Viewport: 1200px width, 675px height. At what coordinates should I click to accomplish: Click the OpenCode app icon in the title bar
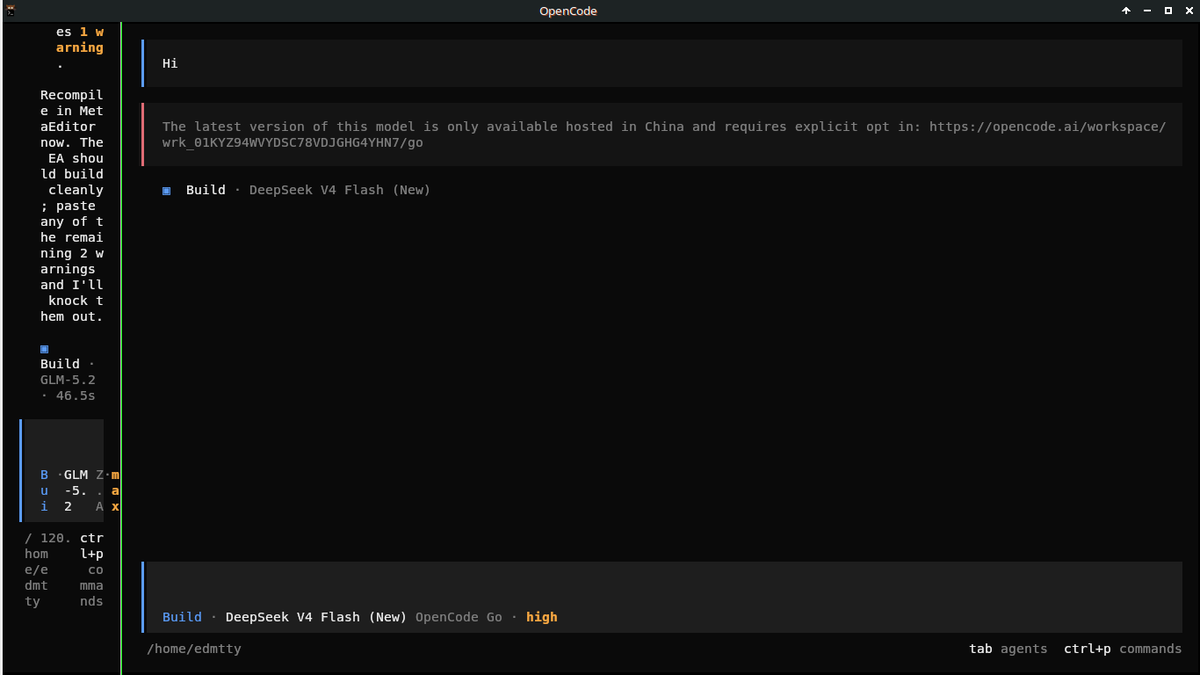click(x=10, y=10)
